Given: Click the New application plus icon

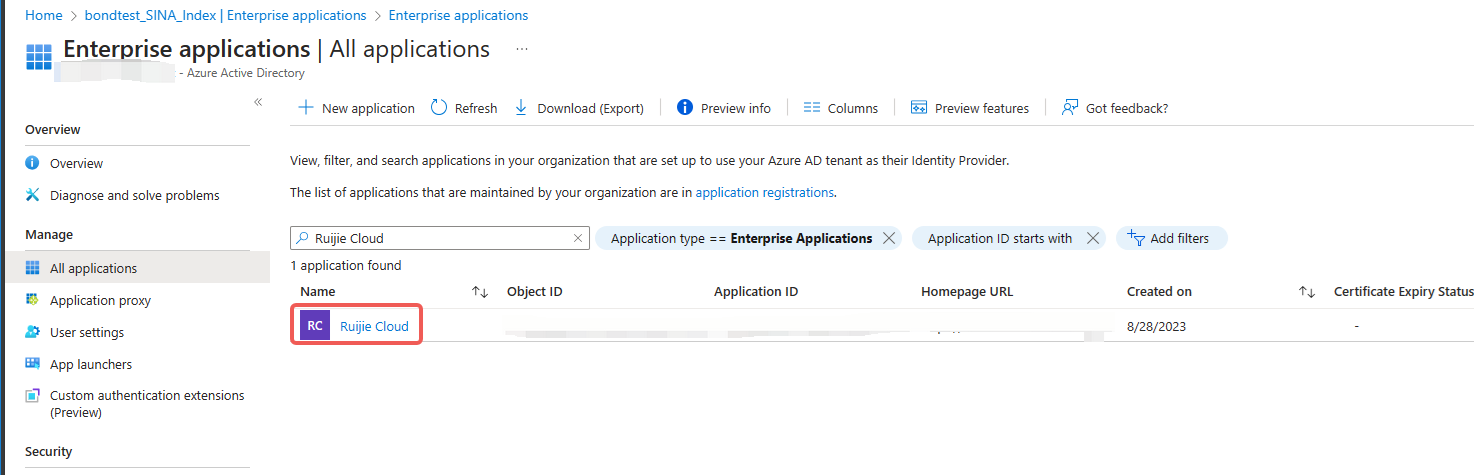Looking at the screenshot, I should pos(306,108).
